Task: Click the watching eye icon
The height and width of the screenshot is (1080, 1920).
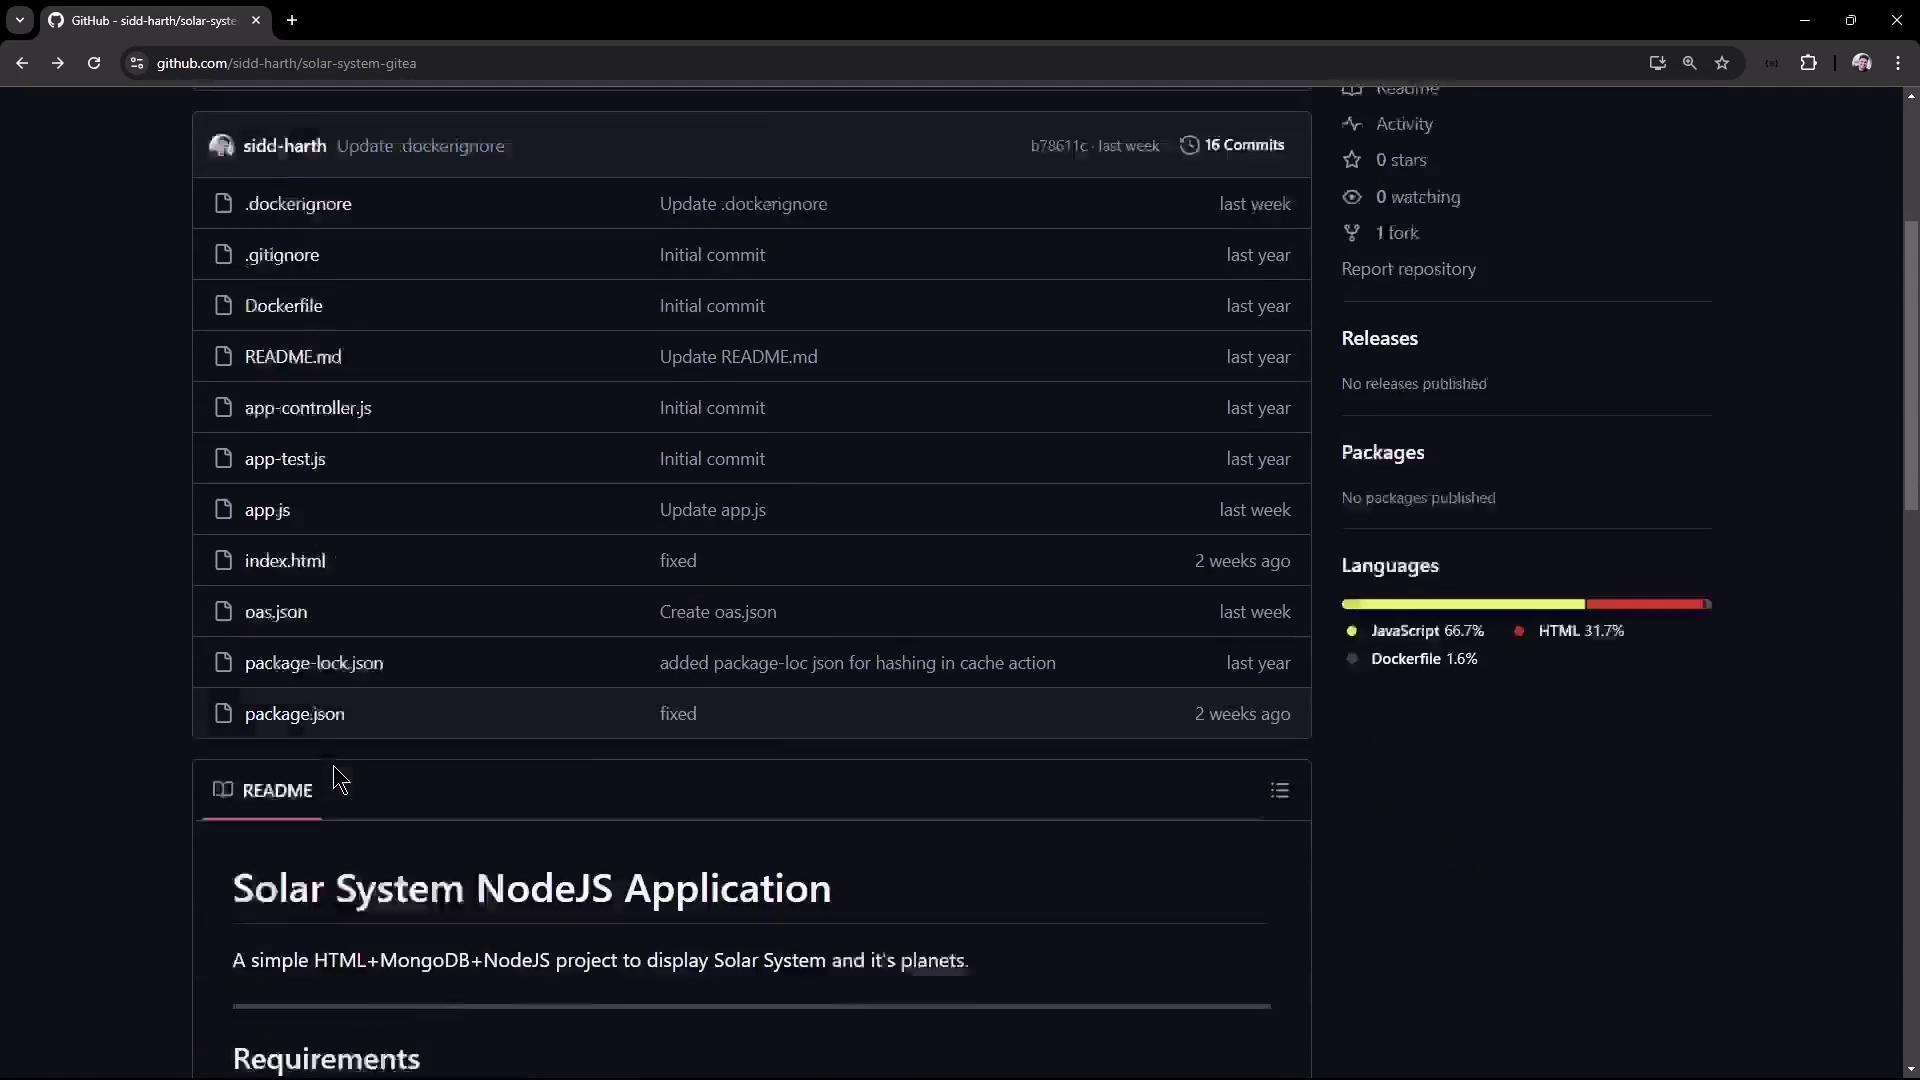Action: (1352, 197)
